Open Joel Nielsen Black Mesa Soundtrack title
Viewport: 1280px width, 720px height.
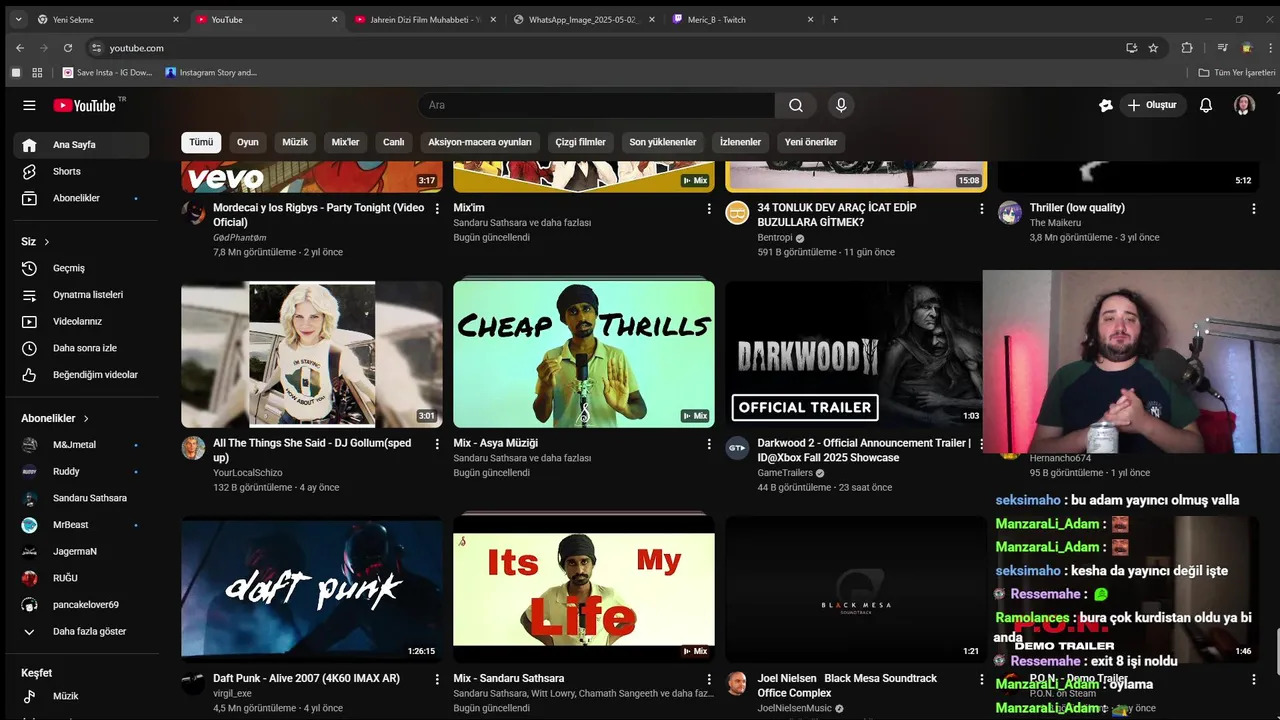click(847, 685)
